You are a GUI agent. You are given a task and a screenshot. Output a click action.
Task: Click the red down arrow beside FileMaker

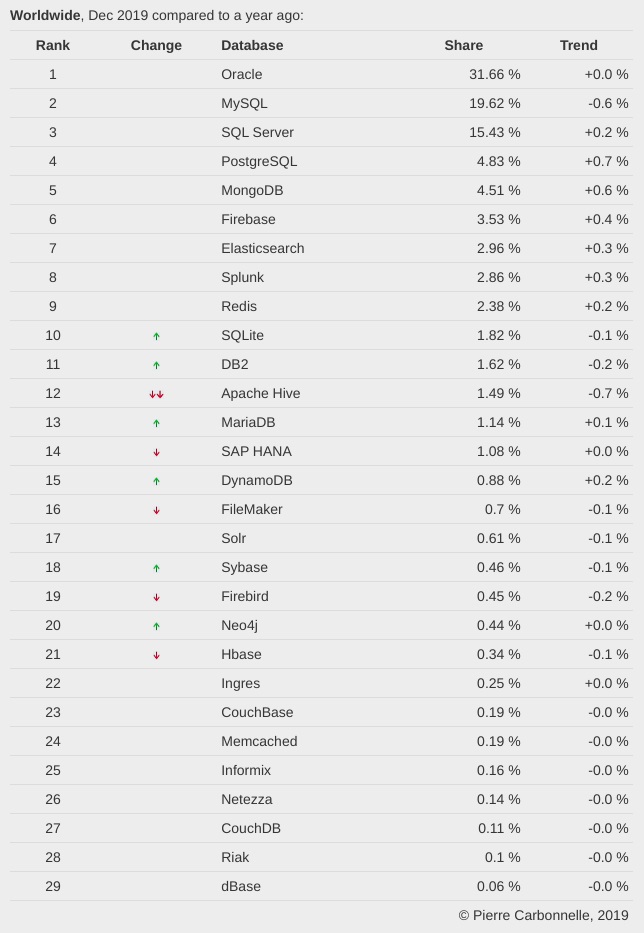156,510
